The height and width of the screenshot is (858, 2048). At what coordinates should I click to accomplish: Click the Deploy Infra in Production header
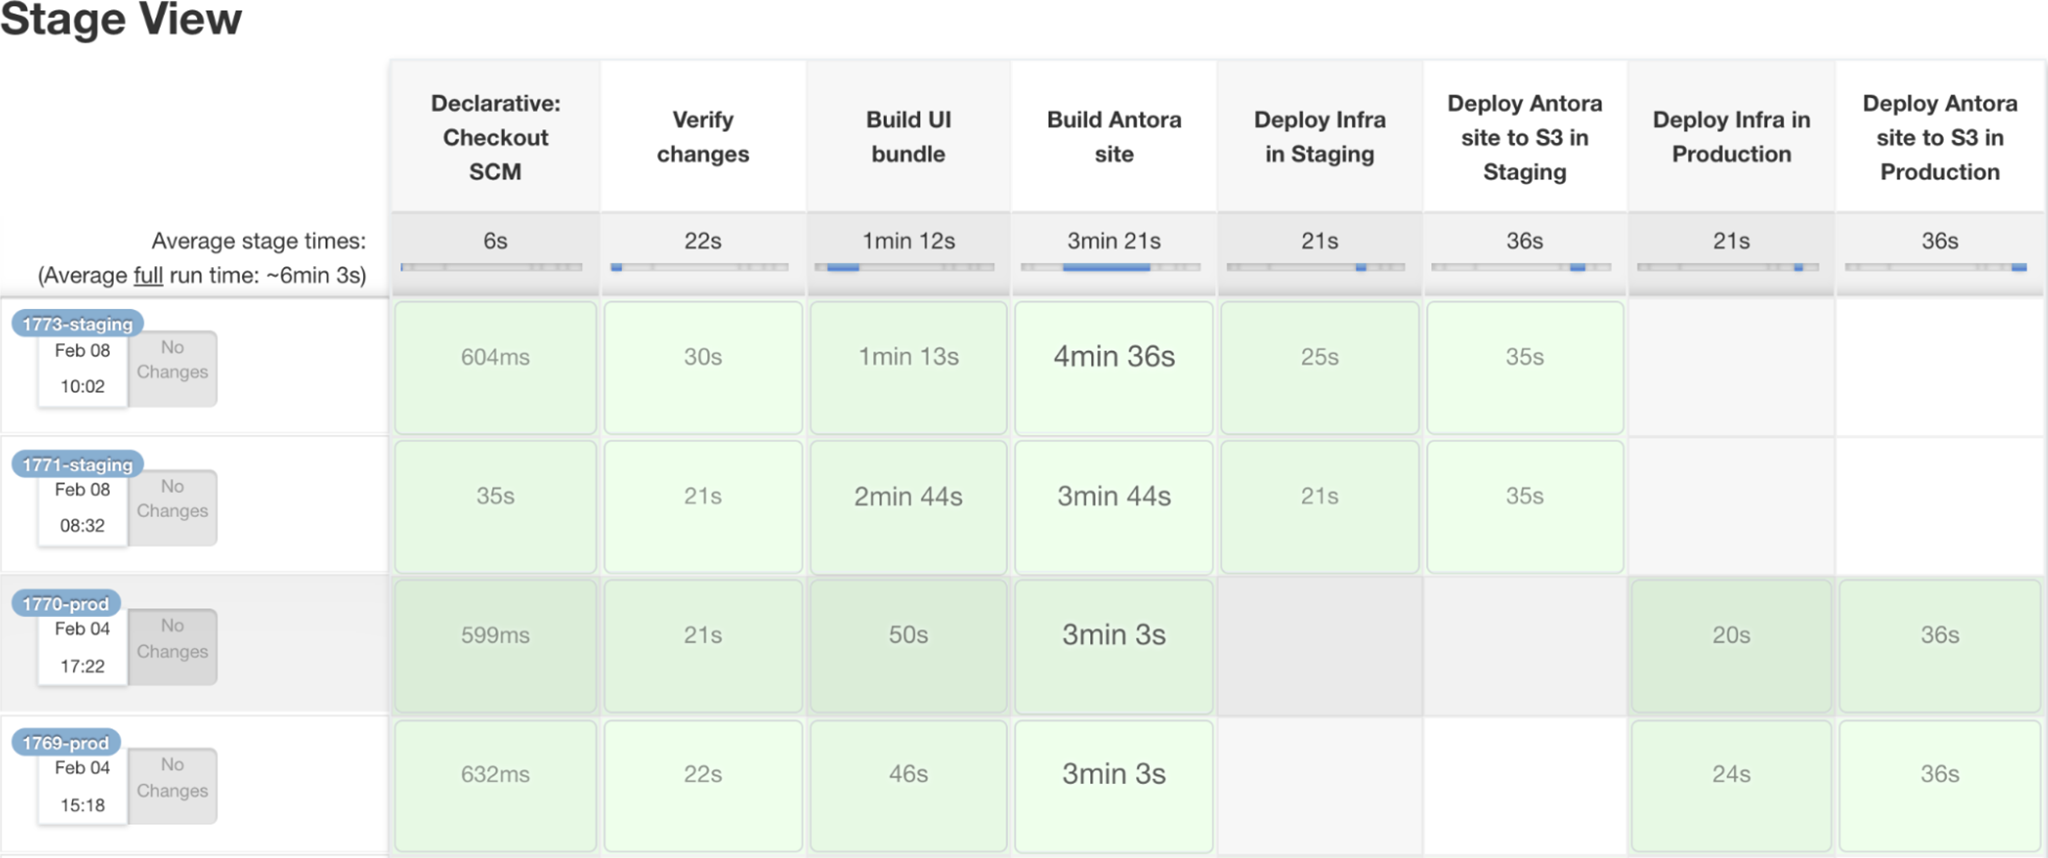[x=1730, y=137]
